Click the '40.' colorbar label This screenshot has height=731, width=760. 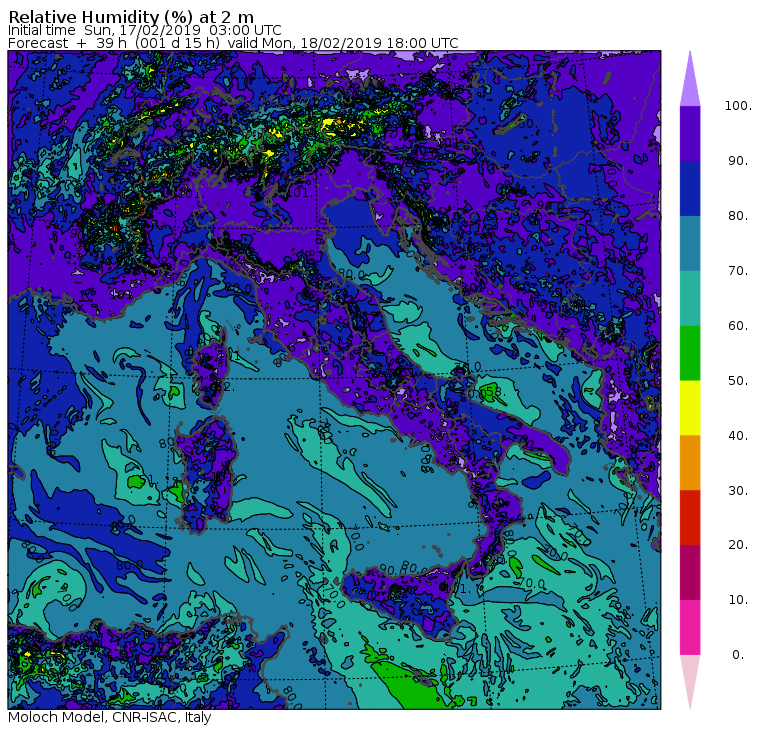click(x=738, y=435)
